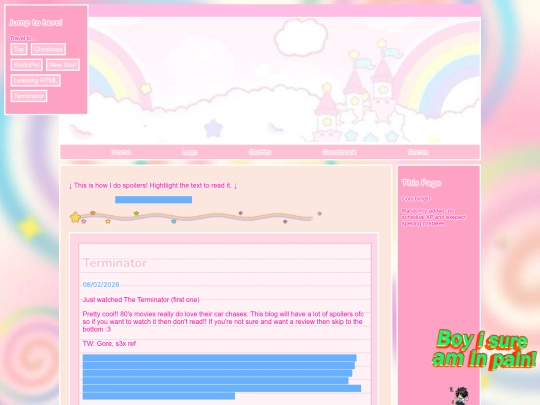This screenshot has height=405, width=540.
Task: Click the 'Pretty cool!! 80's movies' paragraph
Action: (x=223, y=322)
